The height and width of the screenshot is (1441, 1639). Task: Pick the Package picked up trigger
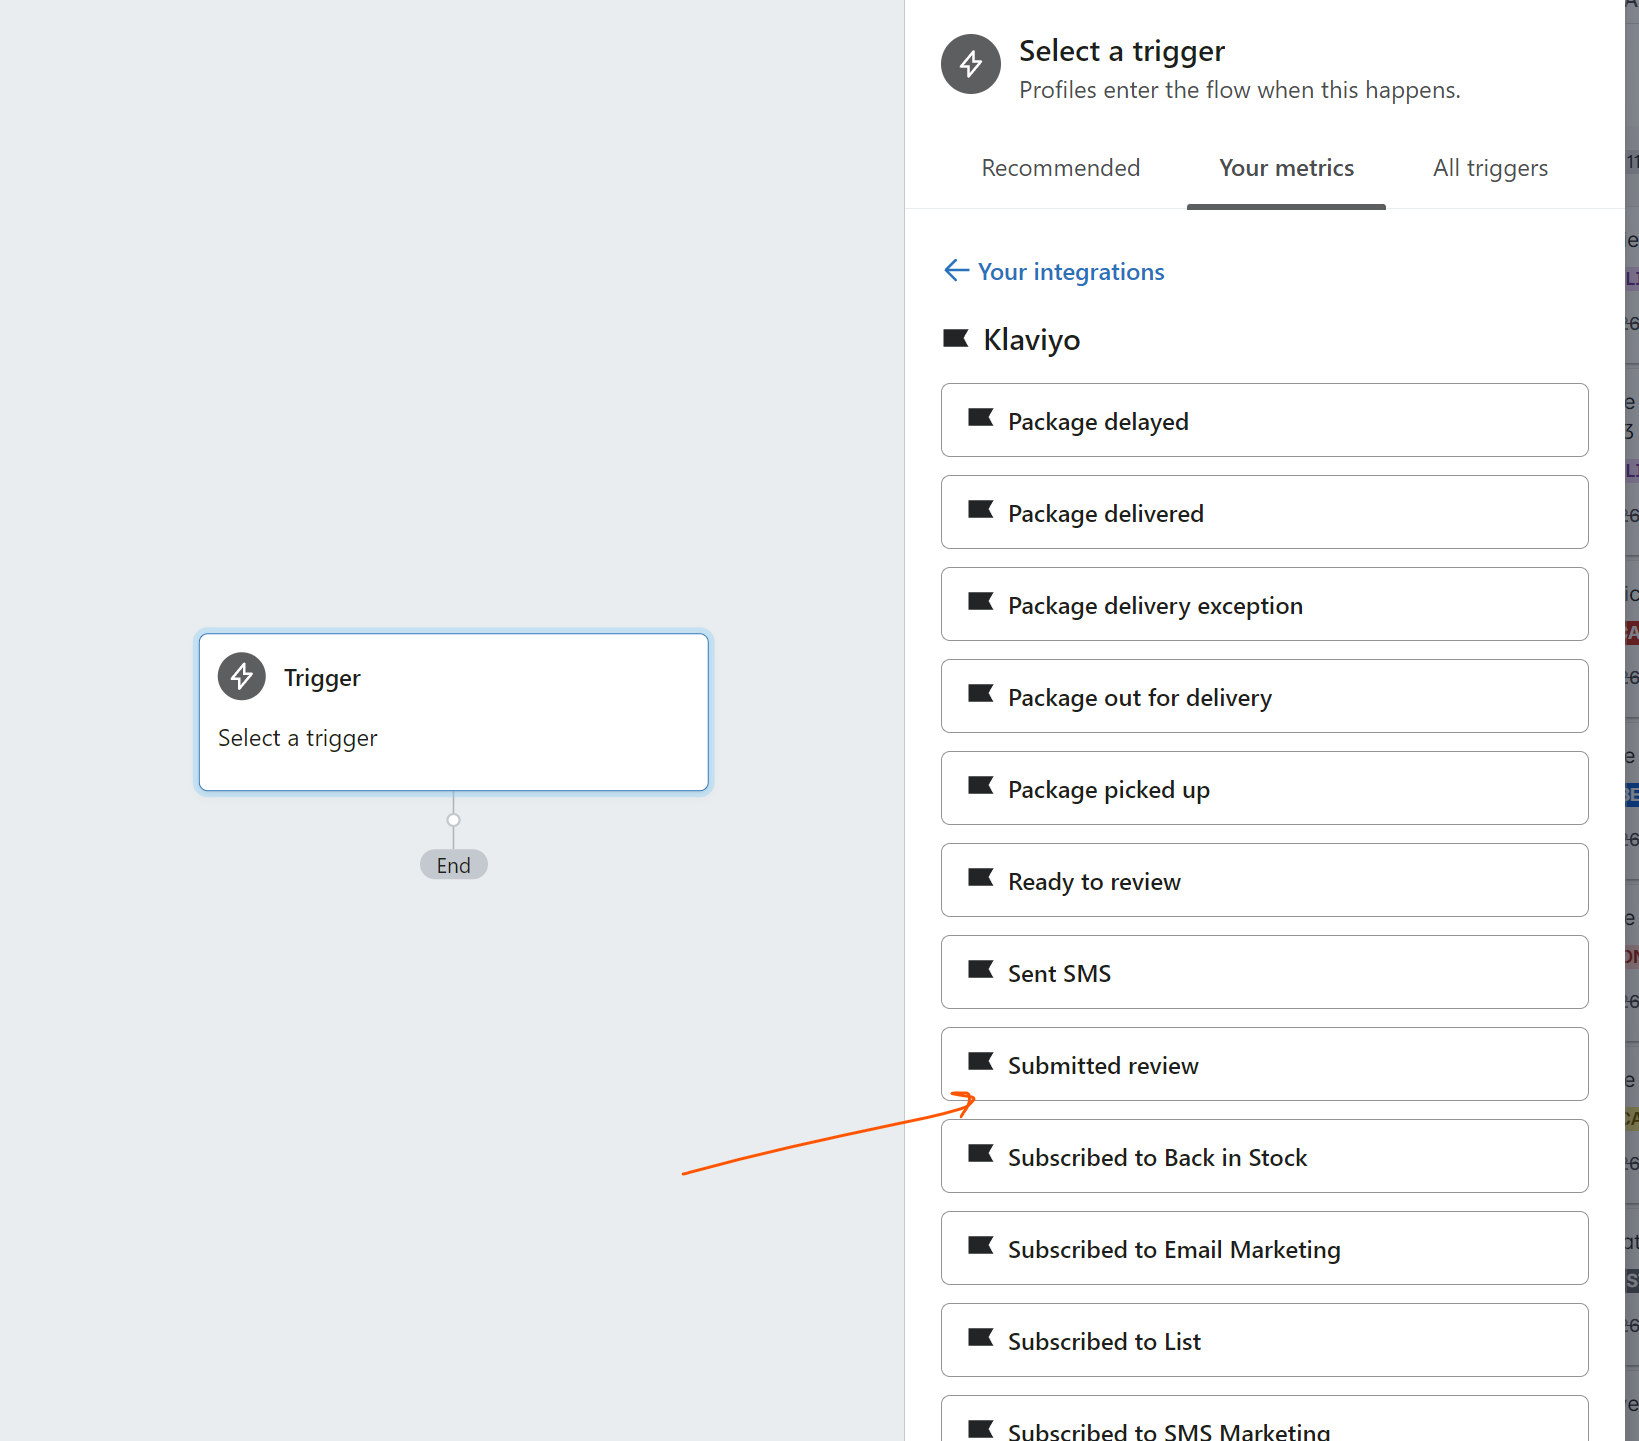[x=1264, y=788]
